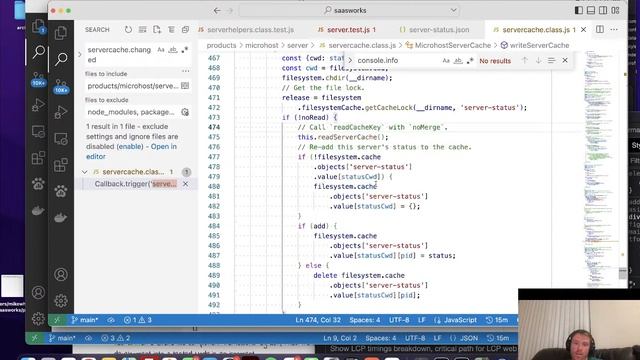The image size is (640, 360).
Task: Expand replace field in Search panel
Action: [x=80, y=54]
